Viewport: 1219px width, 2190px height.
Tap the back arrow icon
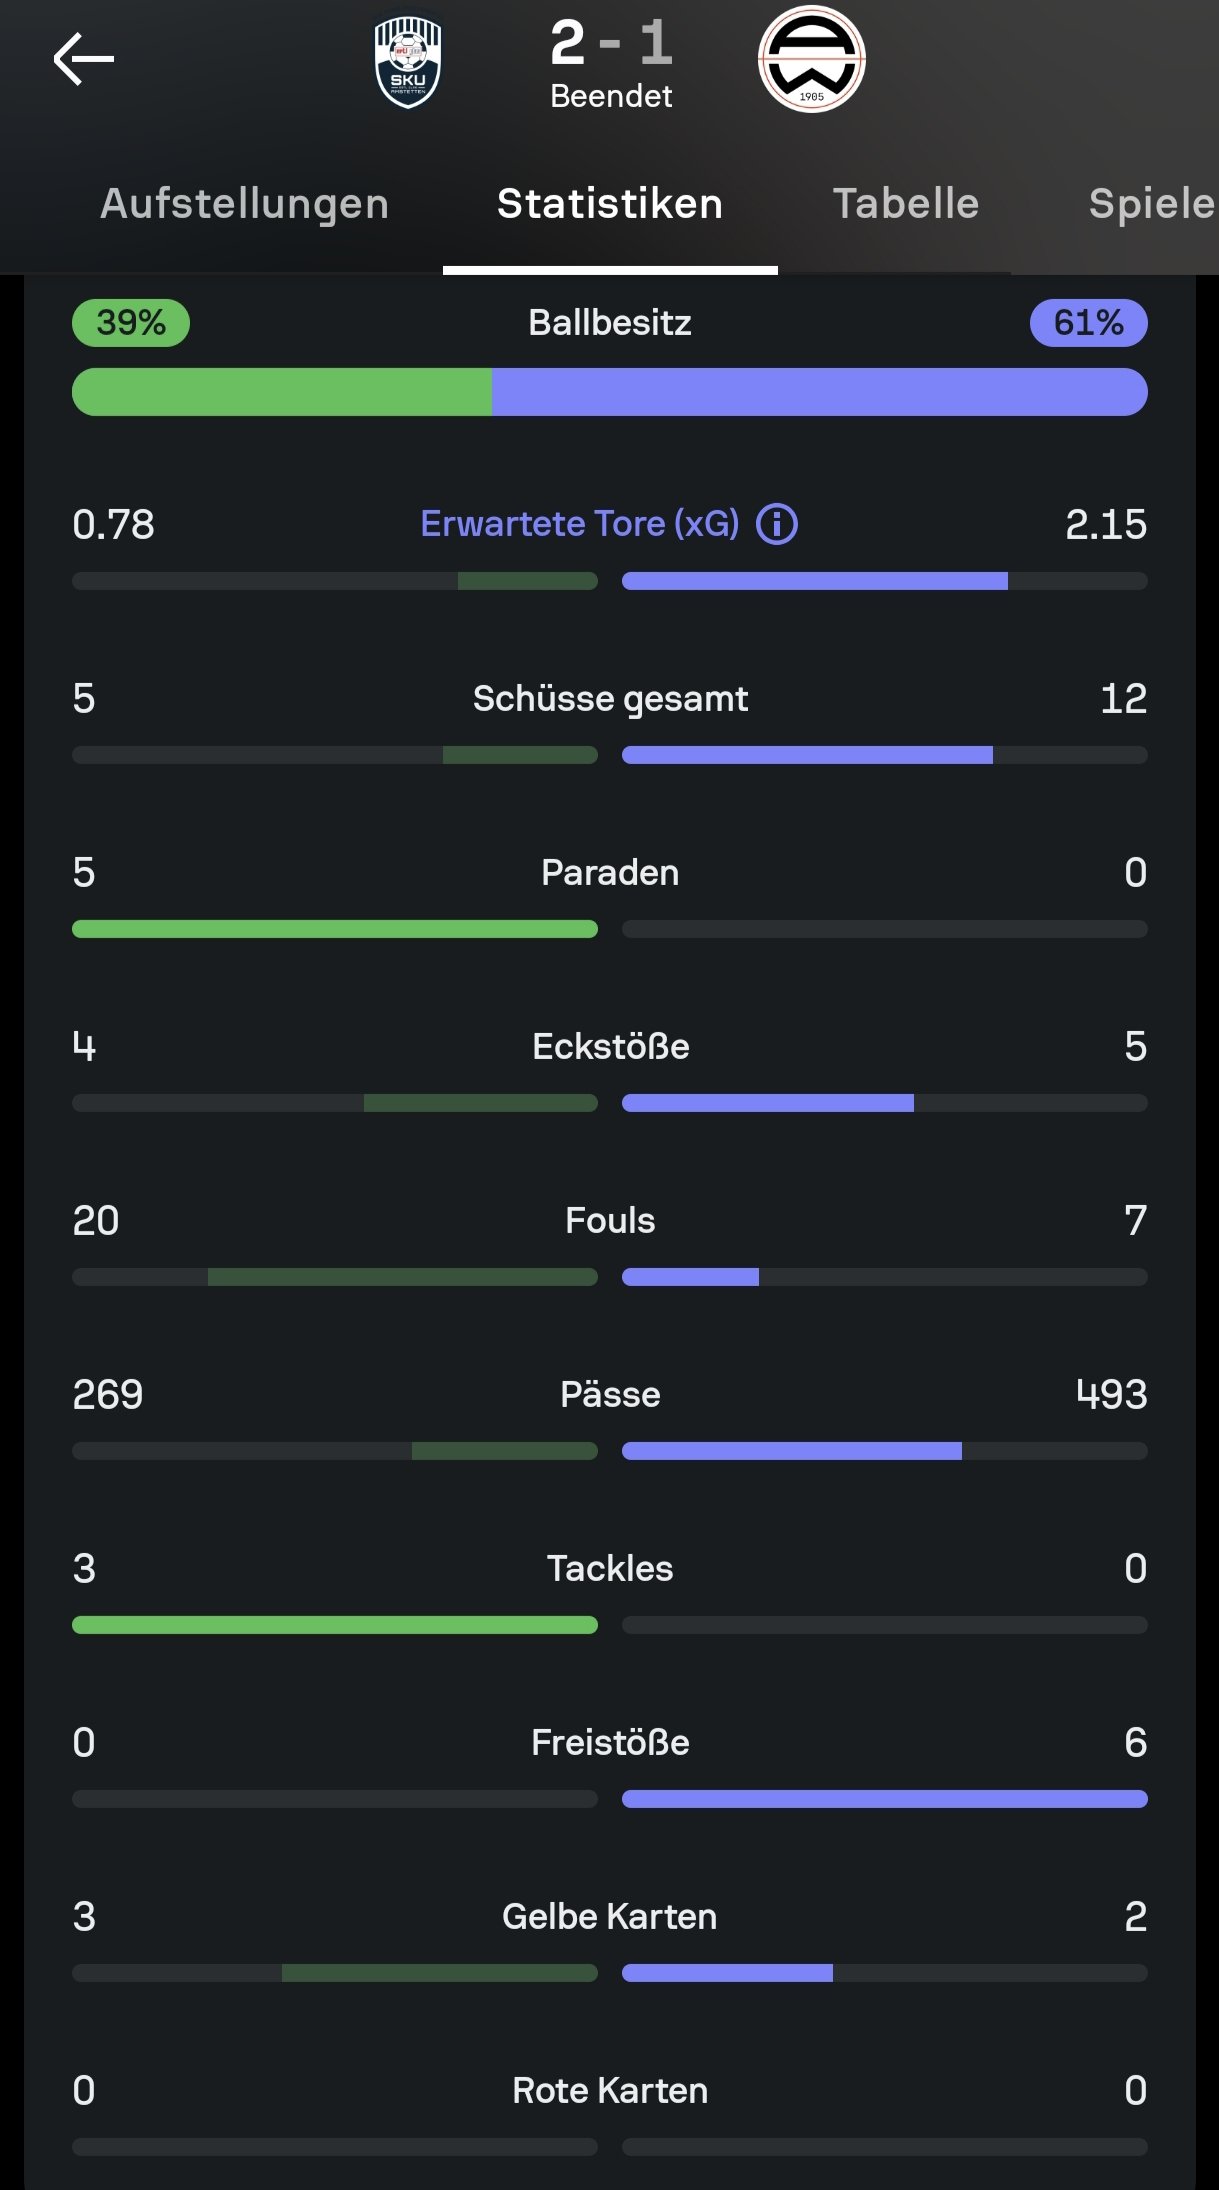[x=84, y=59]
